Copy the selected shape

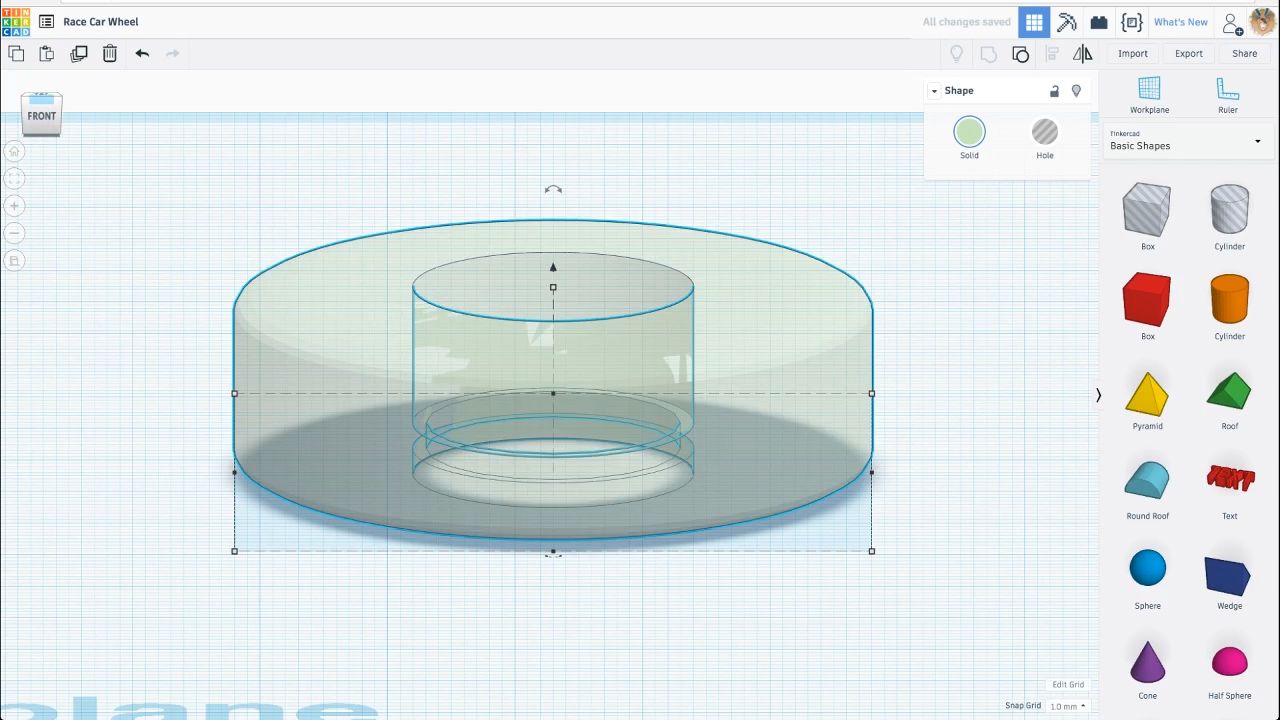click(x=16, y=54)
